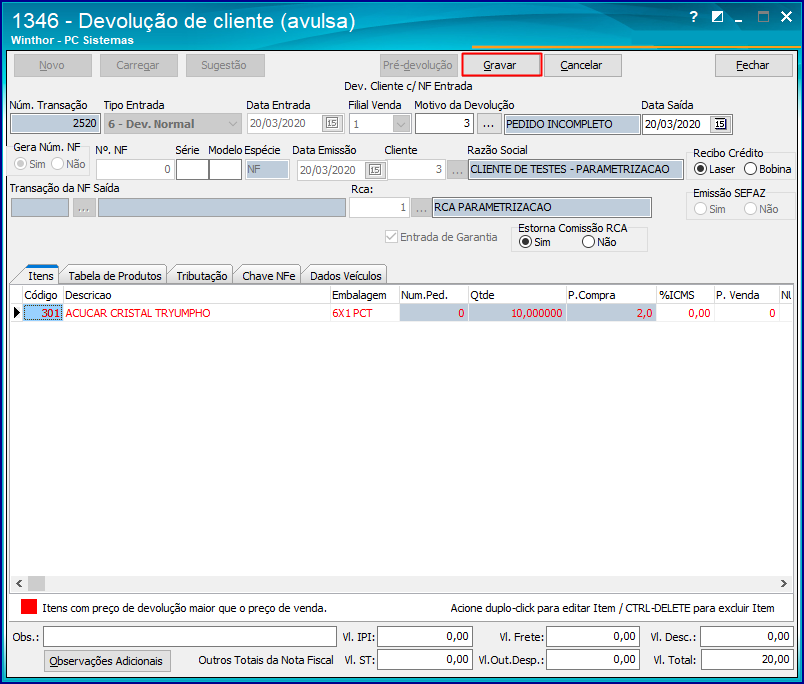
Task: Open the Cliente lookup ellipsis button
Action: click(x=457, y=170)
